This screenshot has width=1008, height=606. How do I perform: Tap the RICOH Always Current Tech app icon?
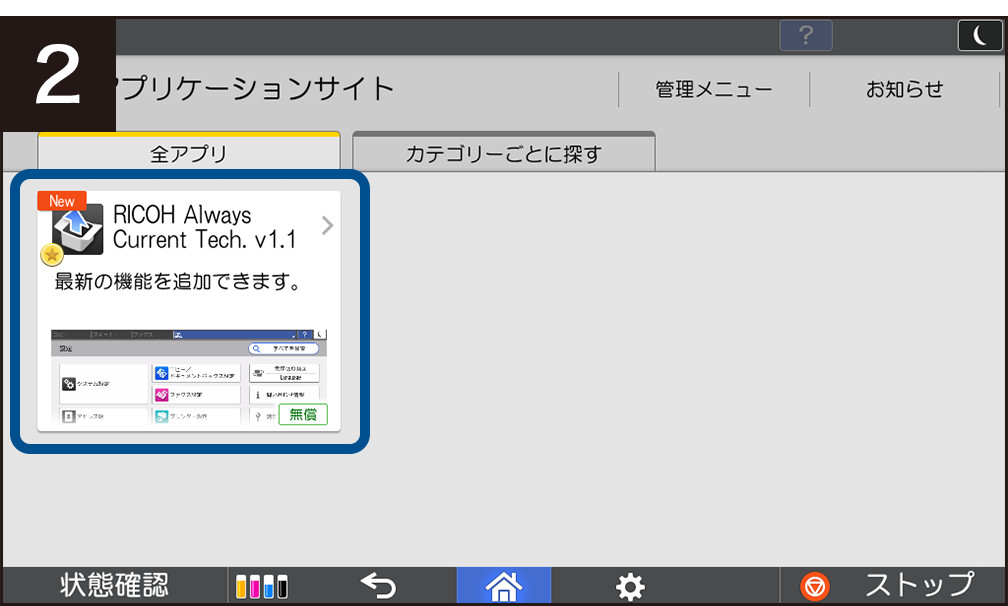[x=77, y=229]
